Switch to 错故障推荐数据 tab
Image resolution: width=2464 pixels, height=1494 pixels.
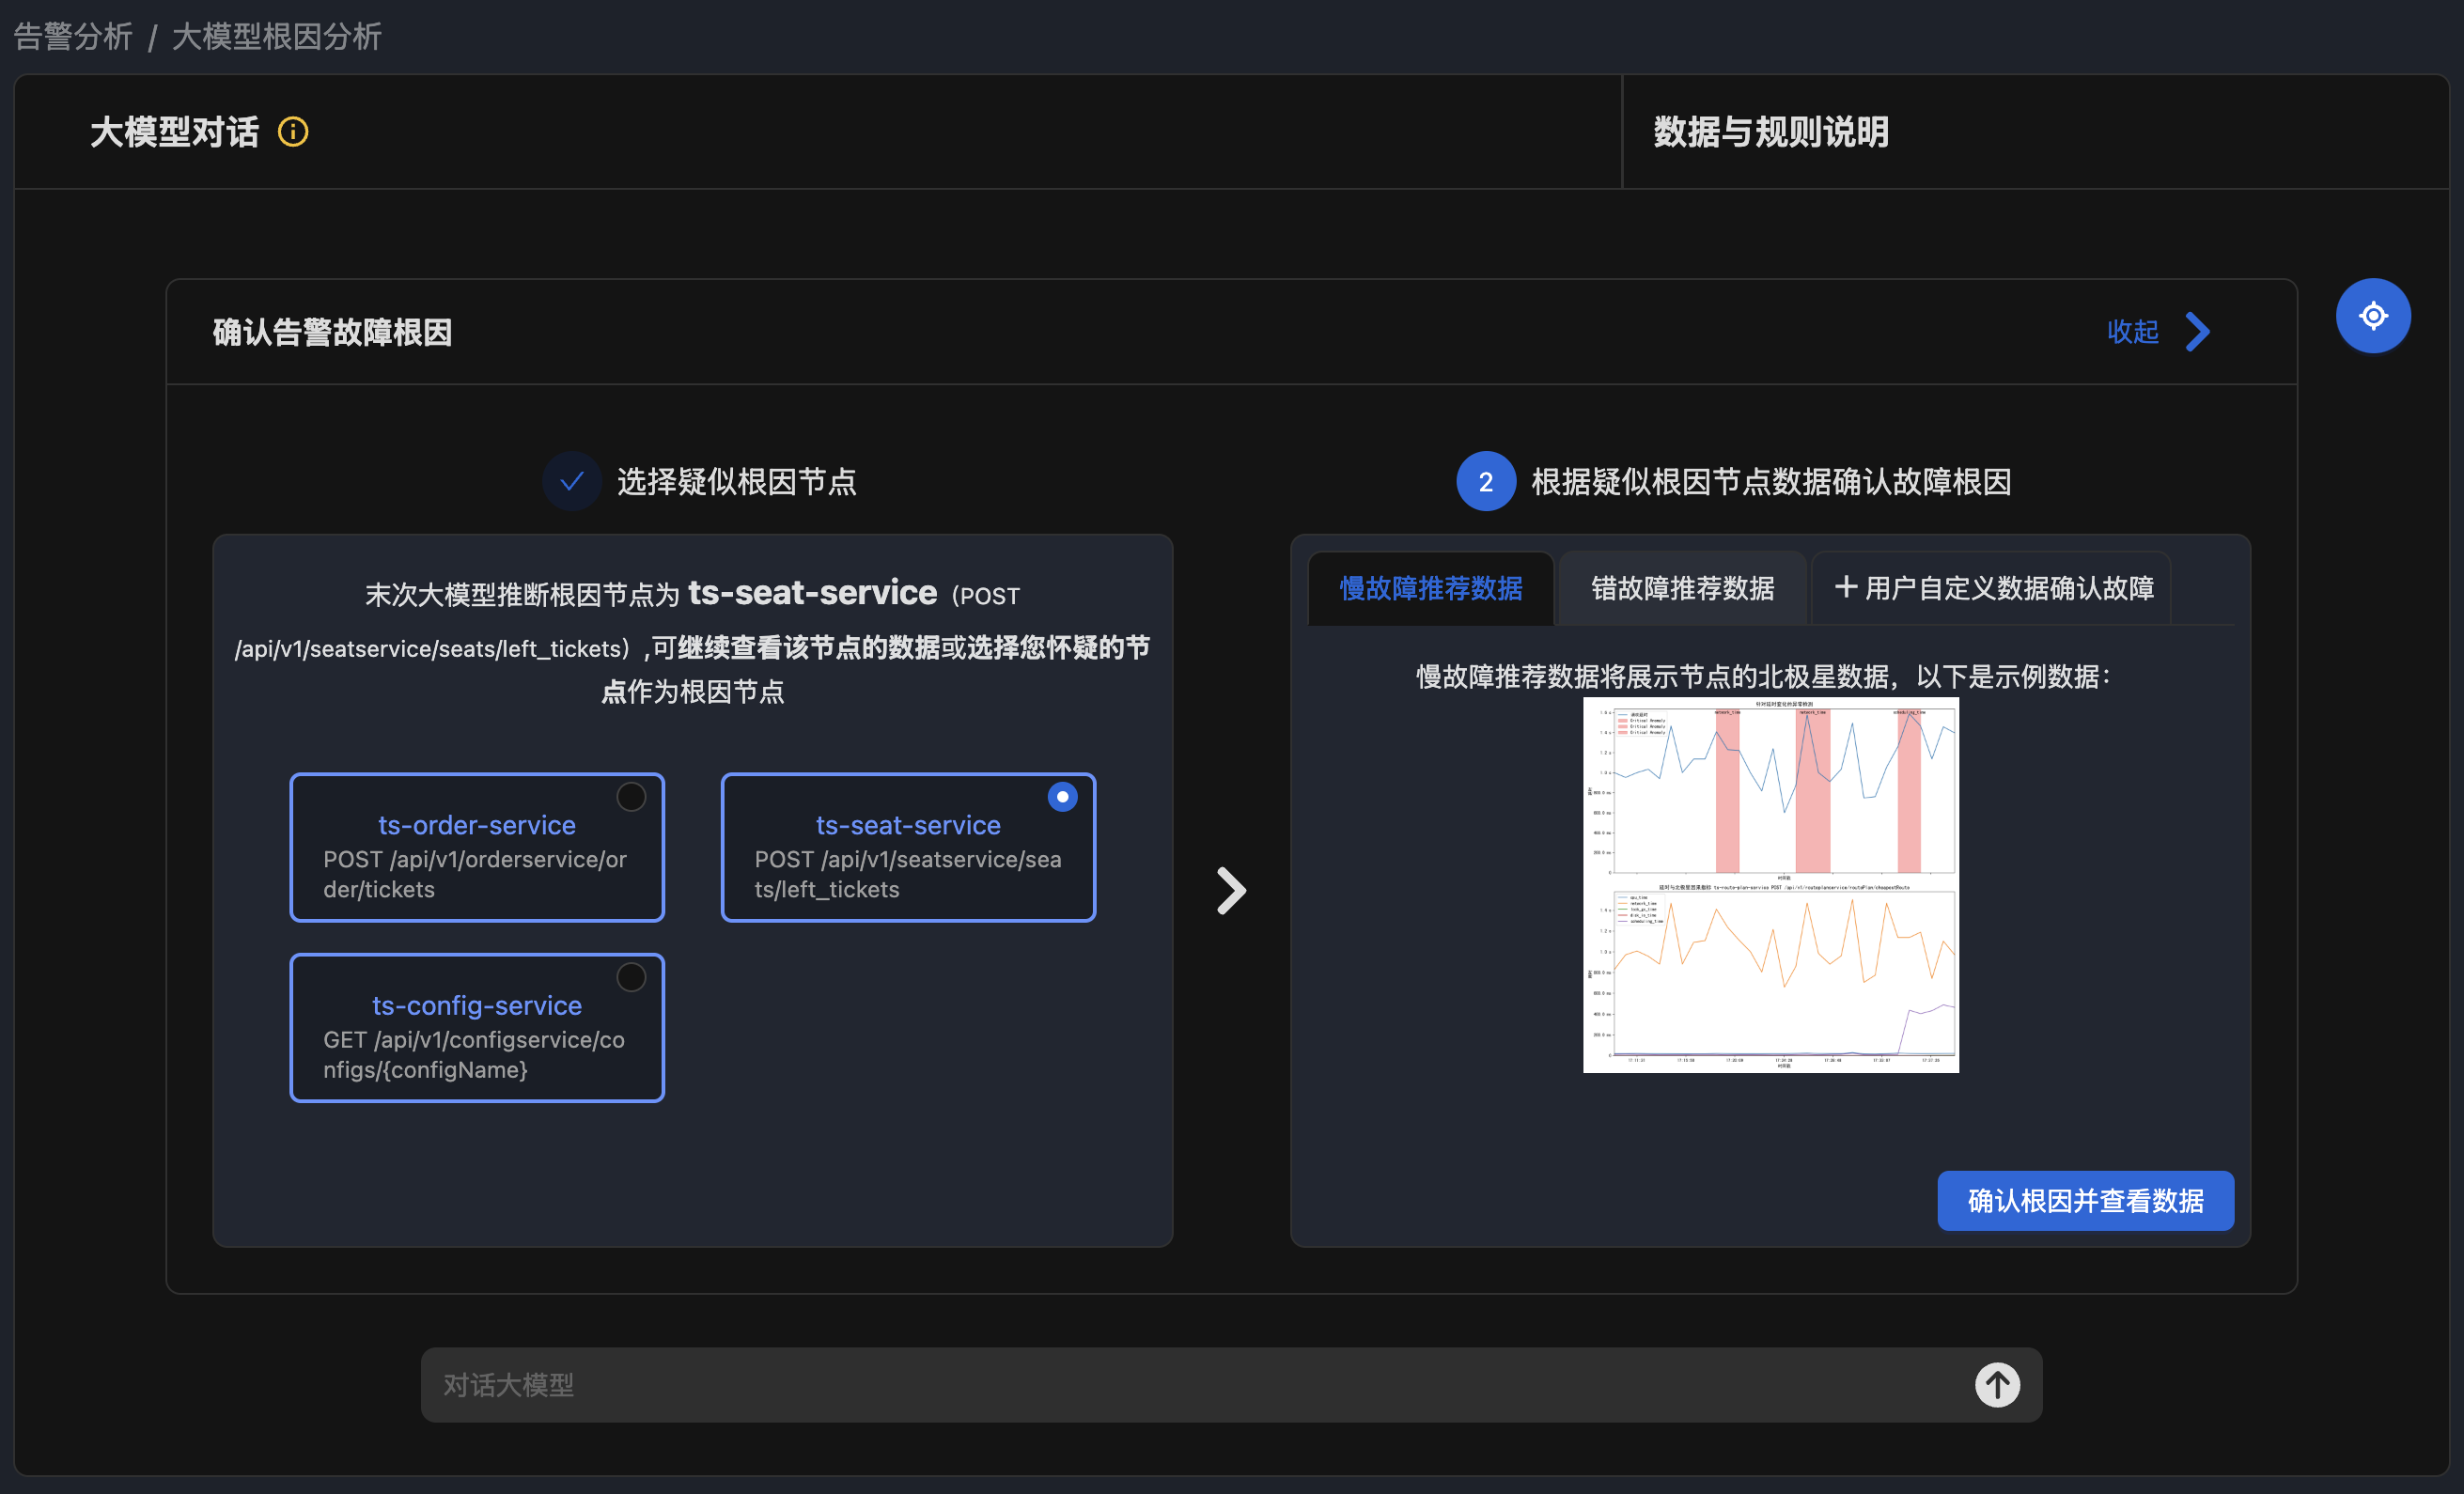tap(1682, 588)
